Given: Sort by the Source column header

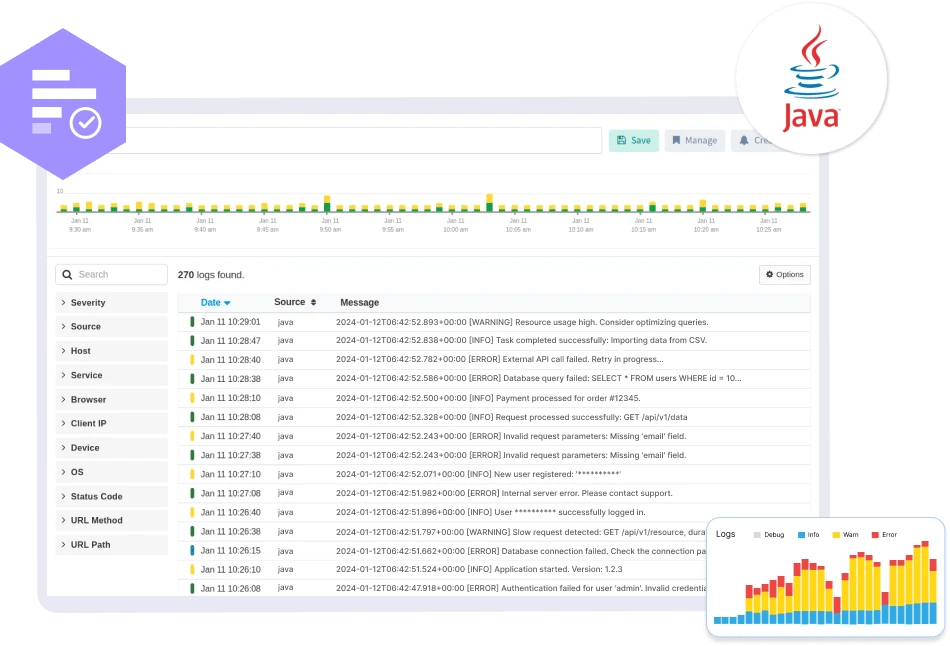Looking at the screenshot, I should pyautogui.click(x=295, y=302).
